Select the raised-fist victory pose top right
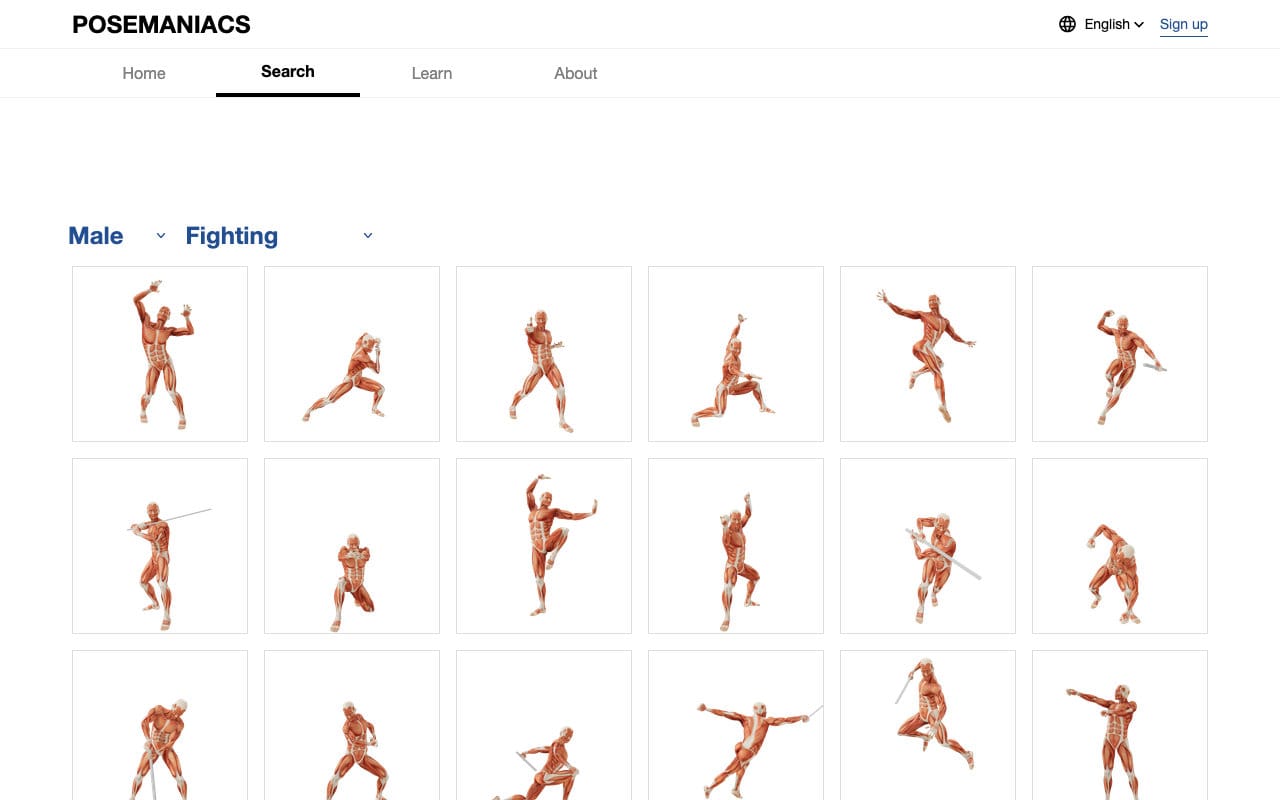This screenshot has width=1280, height=800. point(1119,353)
